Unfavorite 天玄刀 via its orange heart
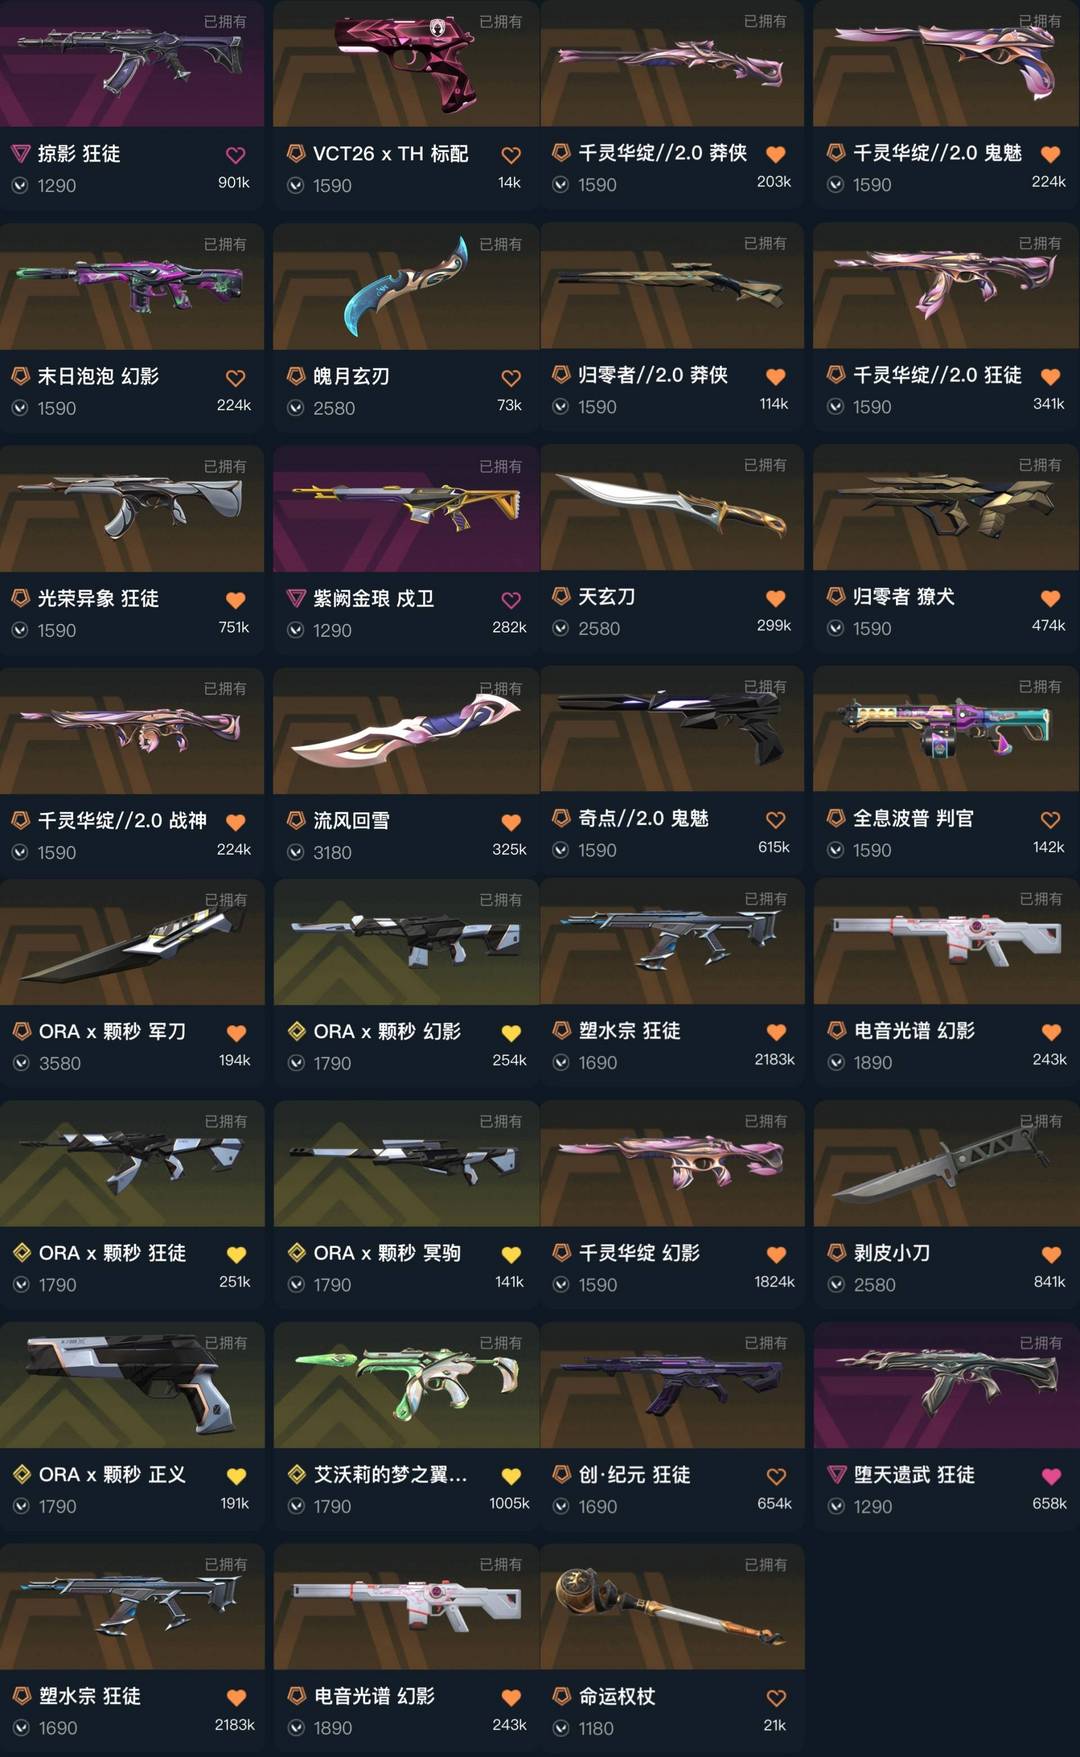Screen dimensions: 1080x1757 [775, 598]
